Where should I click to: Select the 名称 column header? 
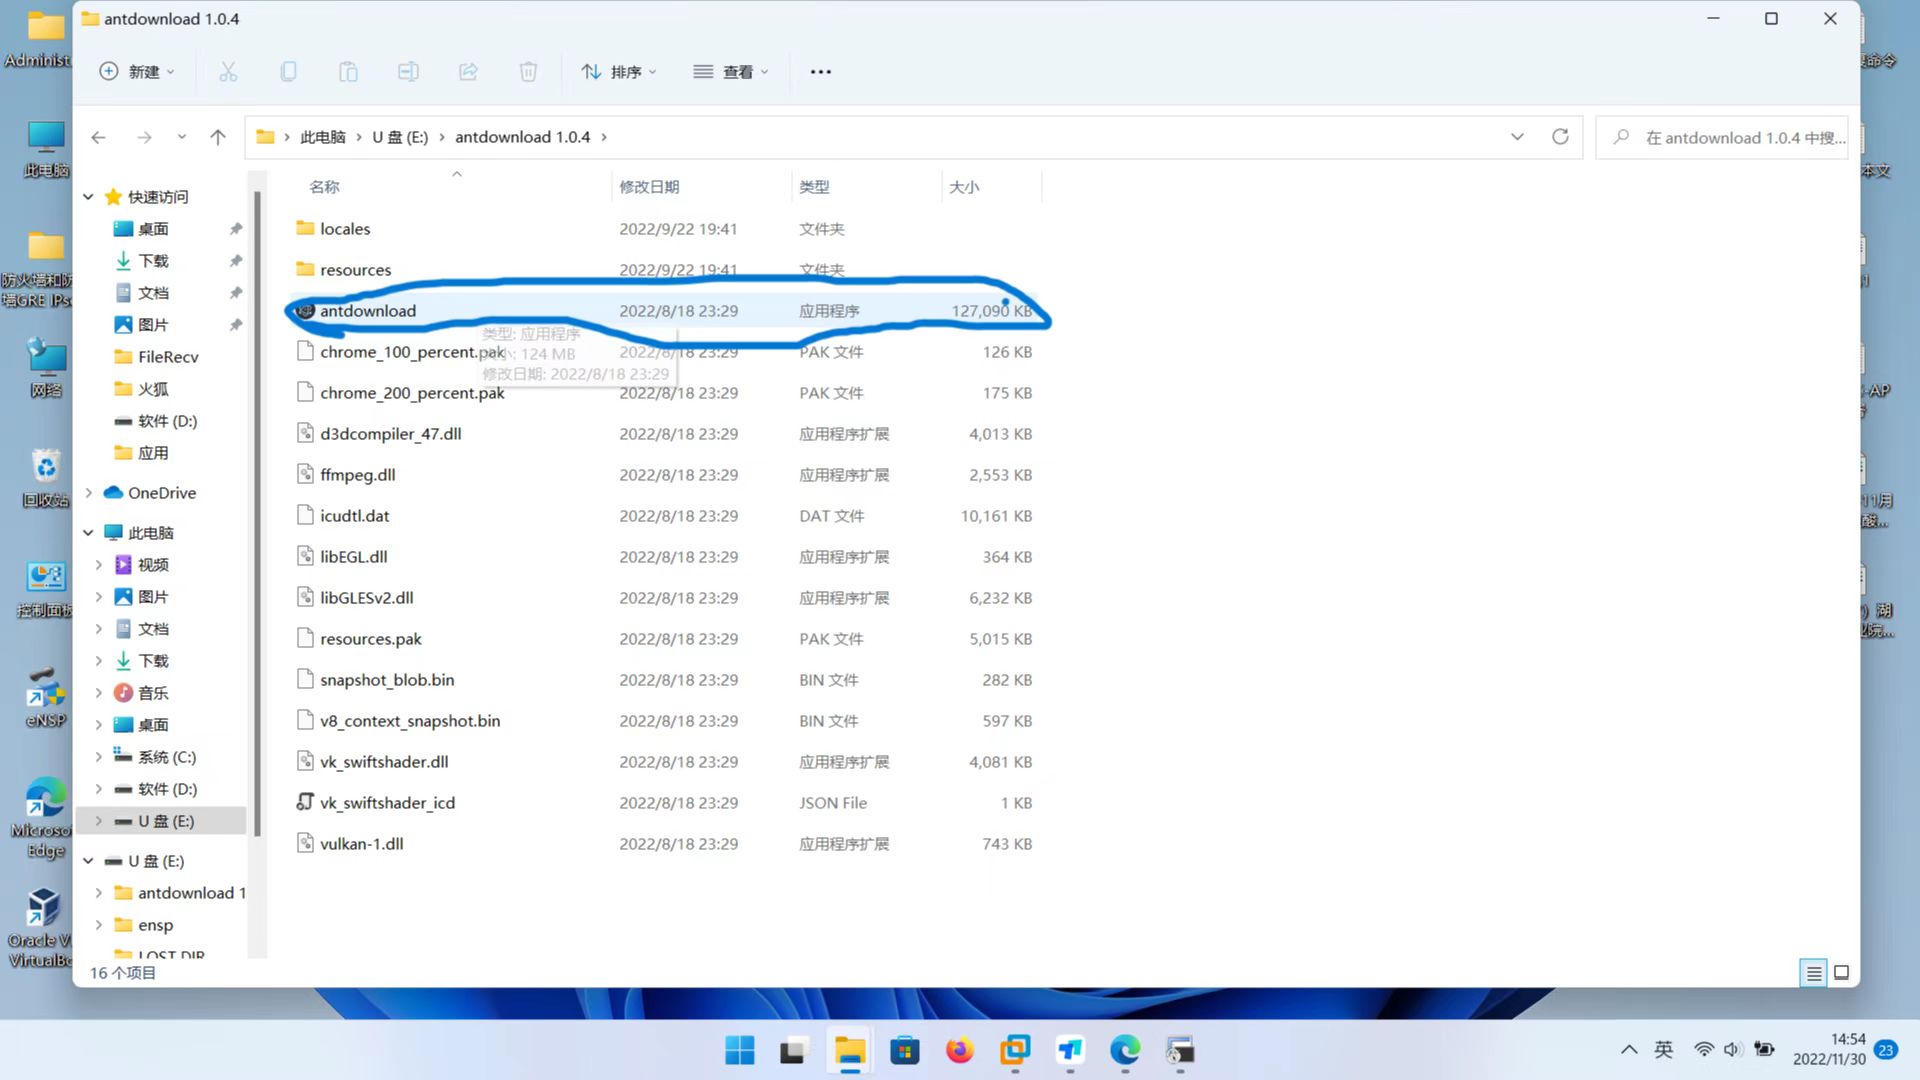pos(324,186)
